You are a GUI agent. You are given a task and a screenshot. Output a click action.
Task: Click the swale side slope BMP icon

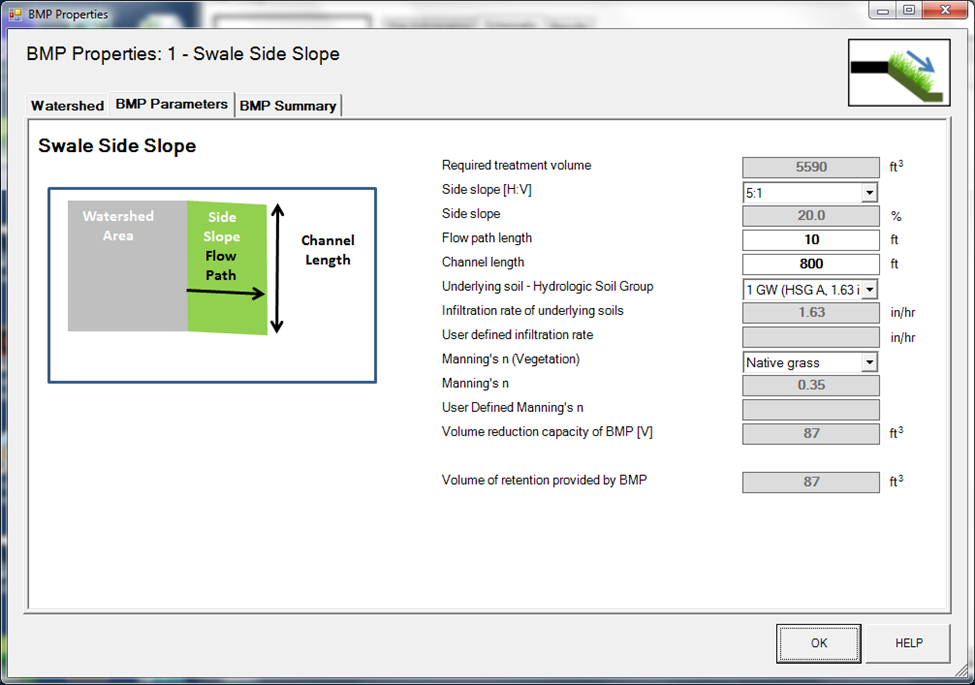click(x=899, y=72)
